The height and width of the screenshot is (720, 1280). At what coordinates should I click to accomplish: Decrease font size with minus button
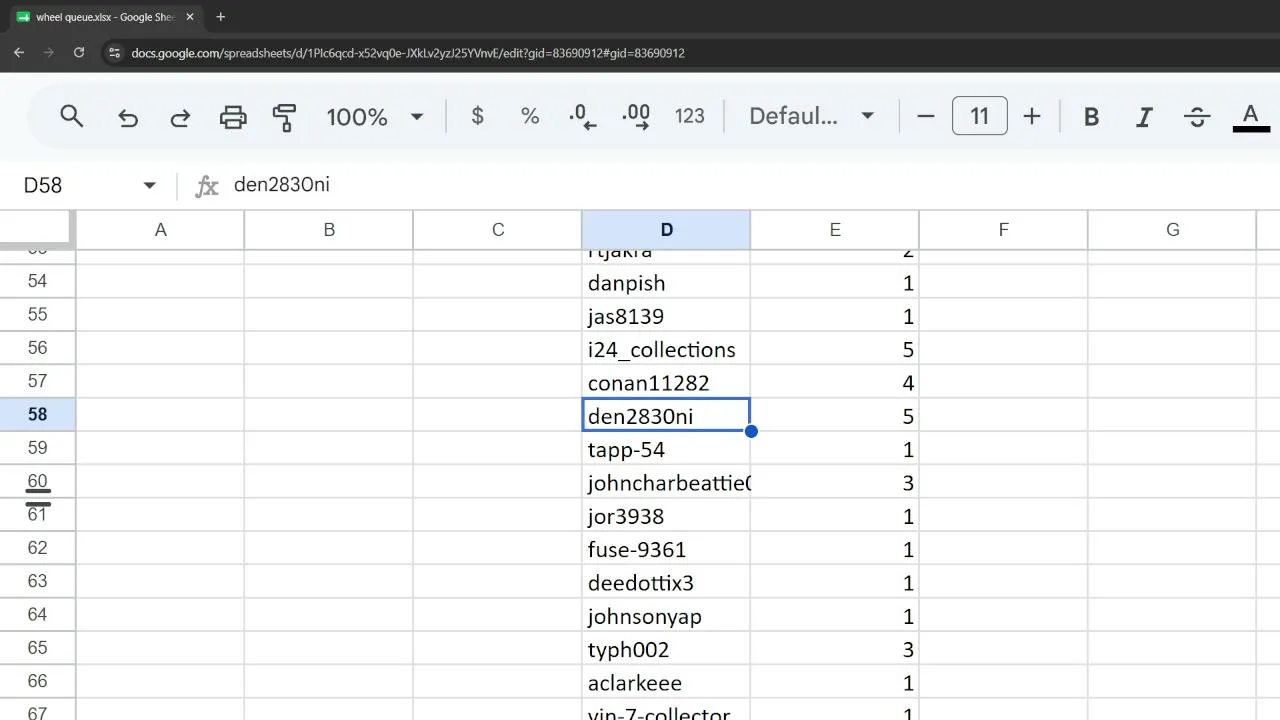point(926,116)
